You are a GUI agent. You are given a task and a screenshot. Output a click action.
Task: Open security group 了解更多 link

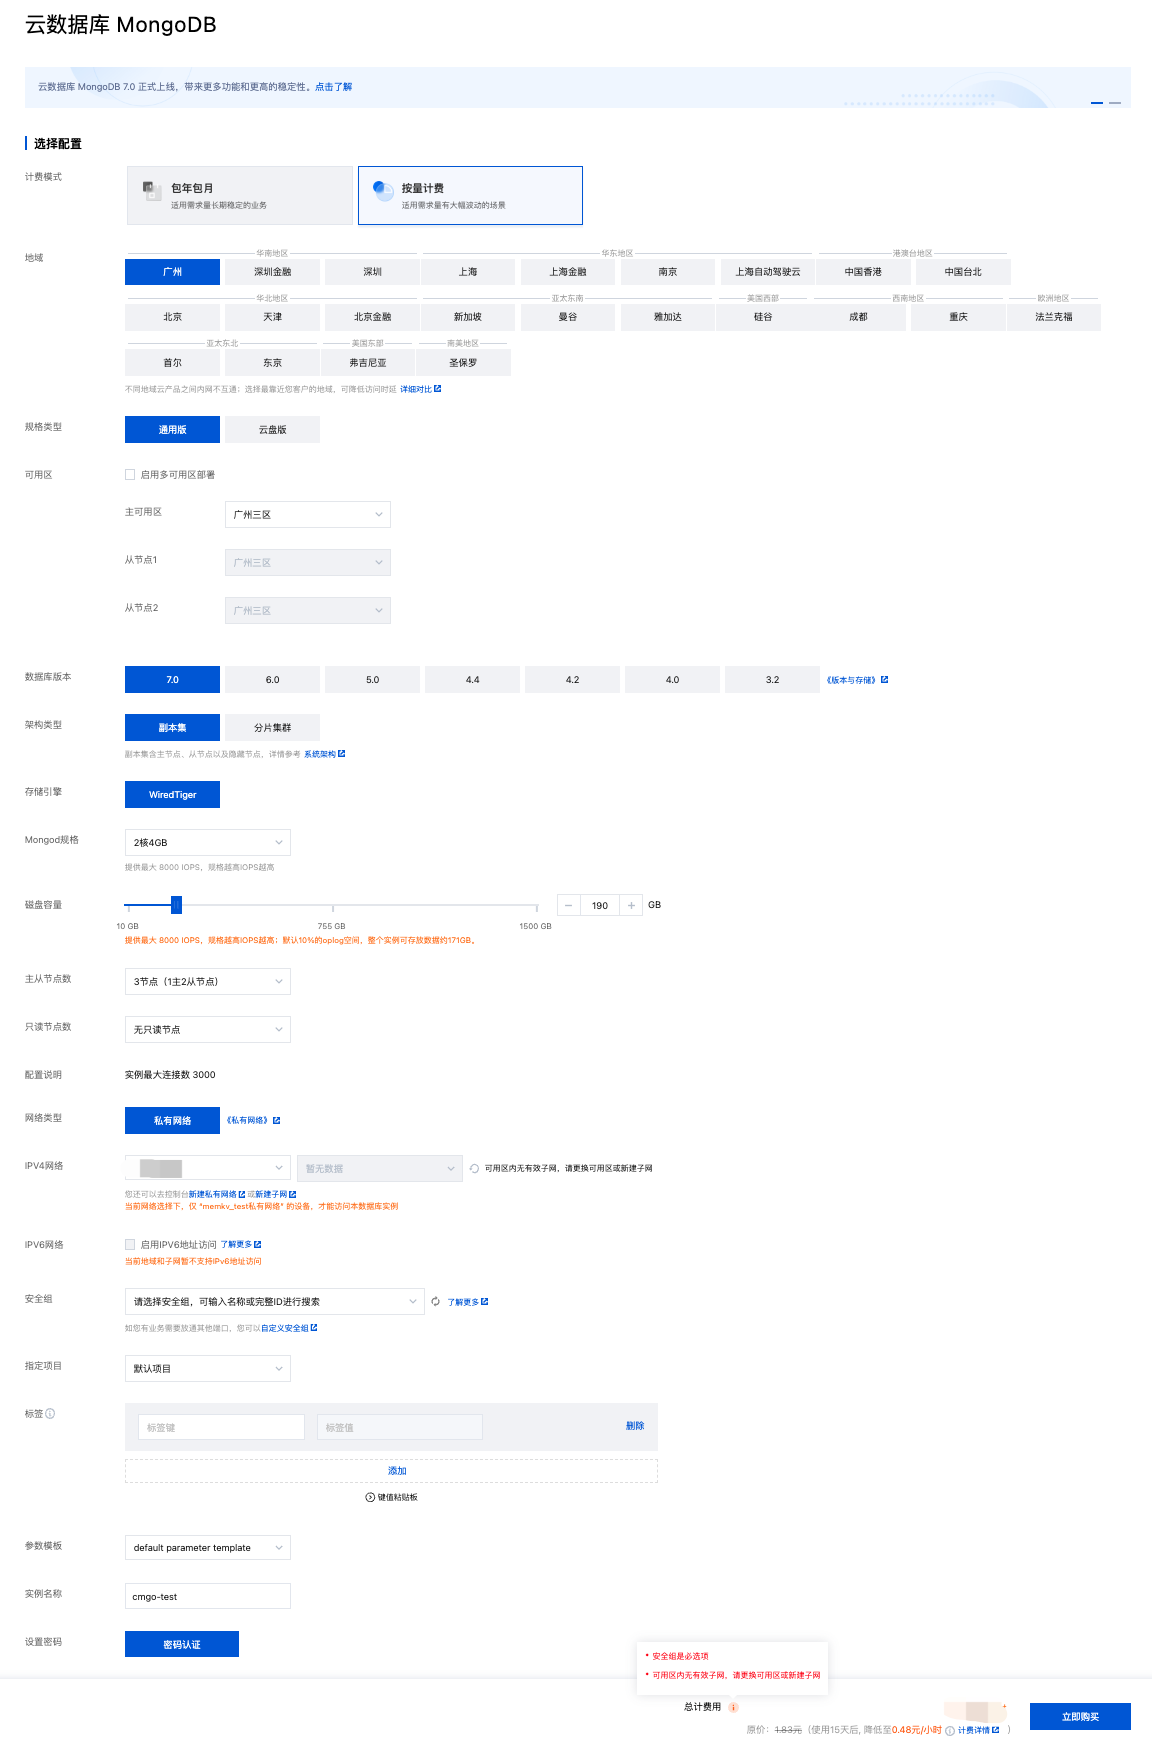coord(468,1302)
